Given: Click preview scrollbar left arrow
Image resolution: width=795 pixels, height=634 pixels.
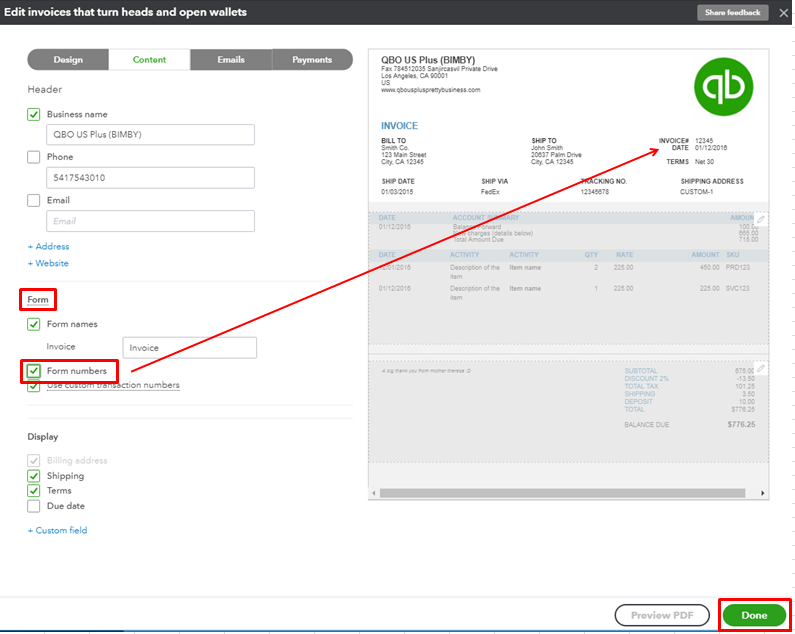Looking at the screenshot, I should [374, 493].
